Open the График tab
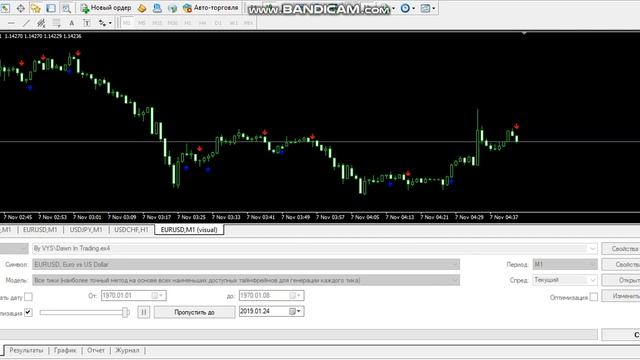640x360 pixels. 65,351
